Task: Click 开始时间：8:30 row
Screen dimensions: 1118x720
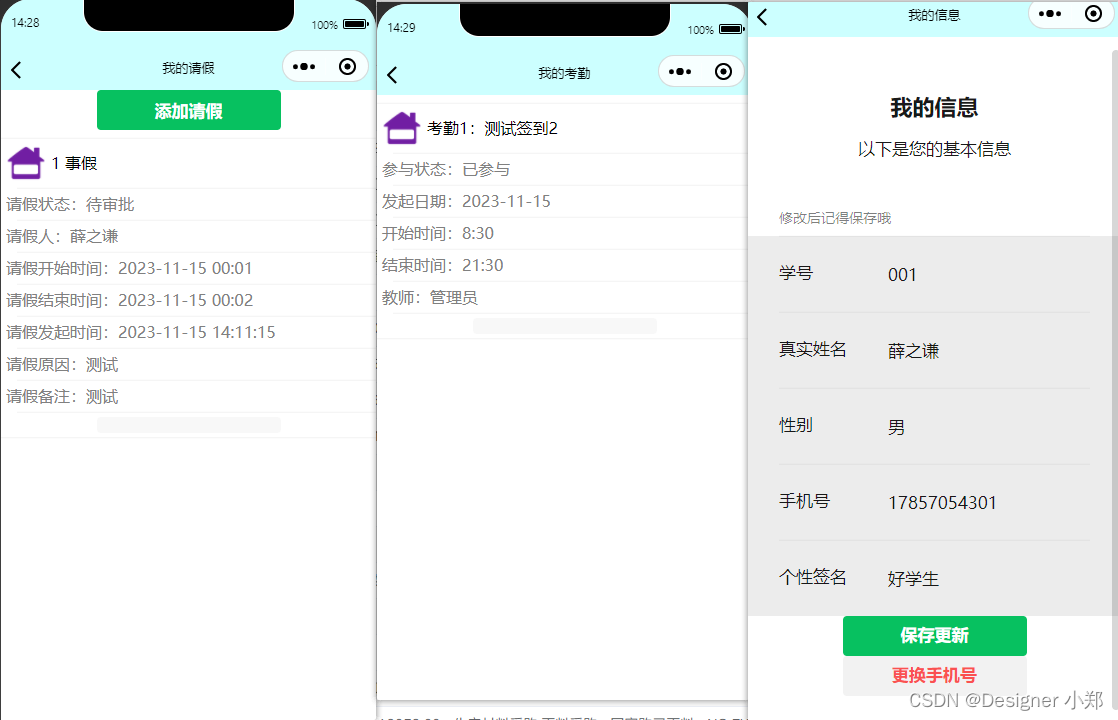Action: pos(562,234)
